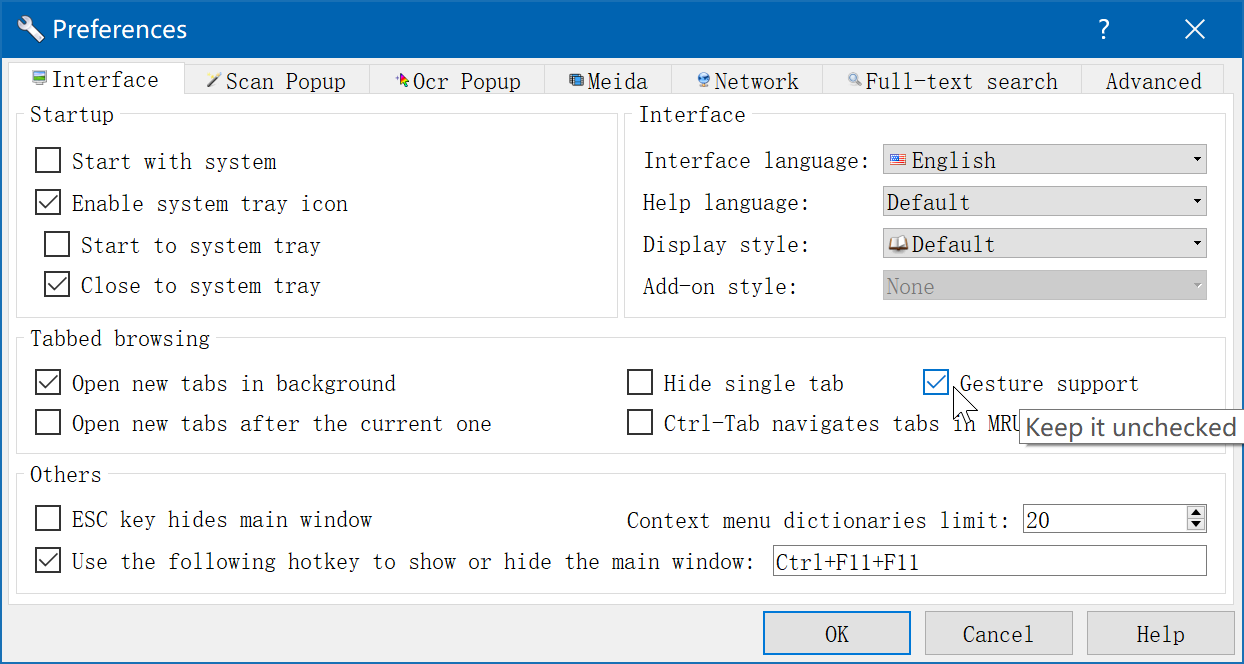Open the Ocr Popup tab
This screenshot has width=1244, height=664.
pyautogui.click(x=456, y=79)
